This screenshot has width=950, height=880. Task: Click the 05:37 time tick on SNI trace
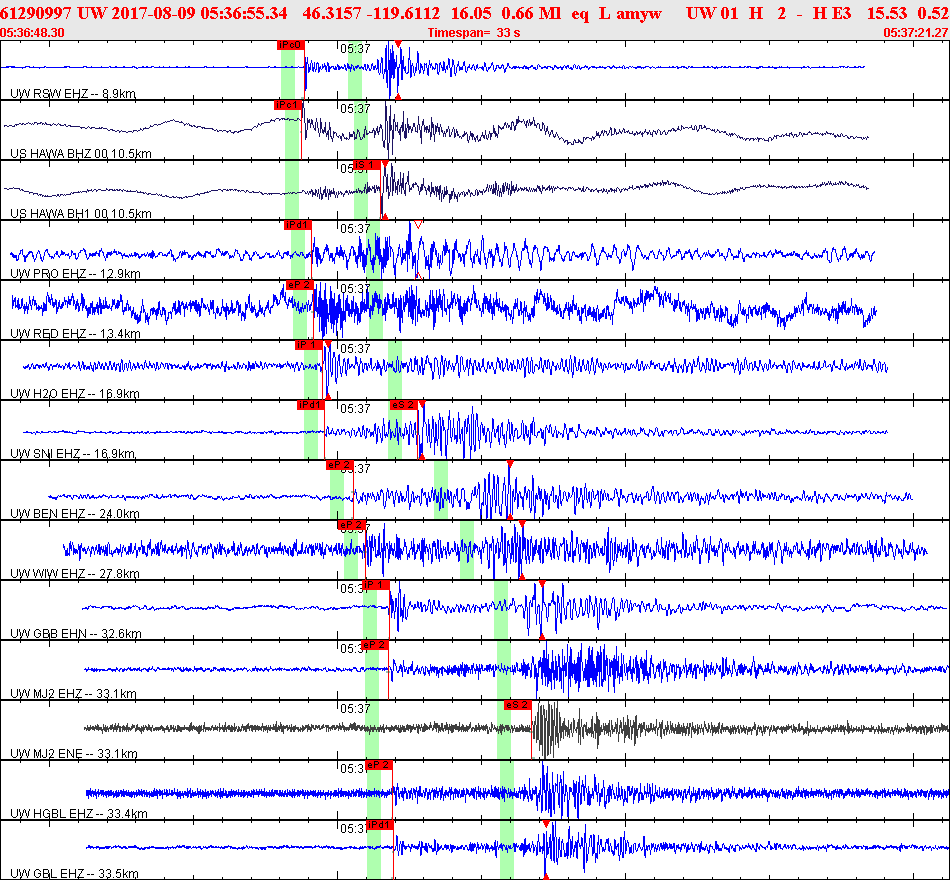click(355, 409)
